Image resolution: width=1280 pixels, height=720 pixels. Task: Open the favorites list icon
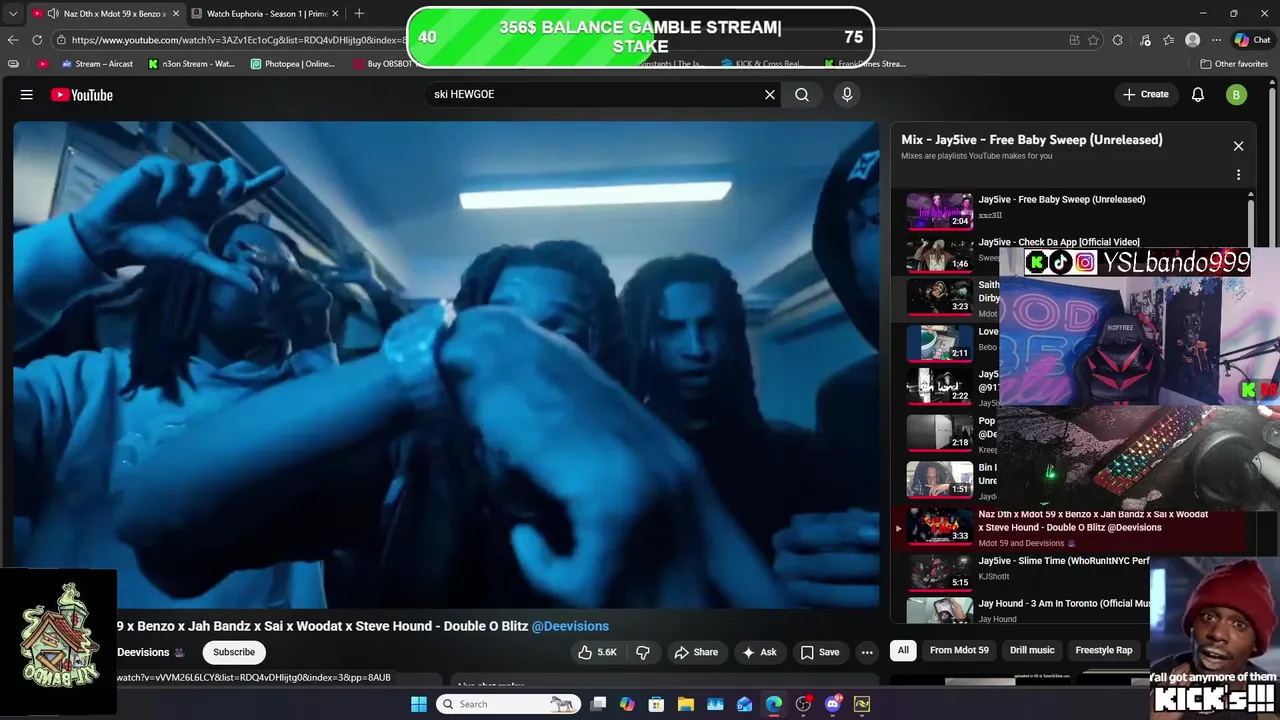1168,40
